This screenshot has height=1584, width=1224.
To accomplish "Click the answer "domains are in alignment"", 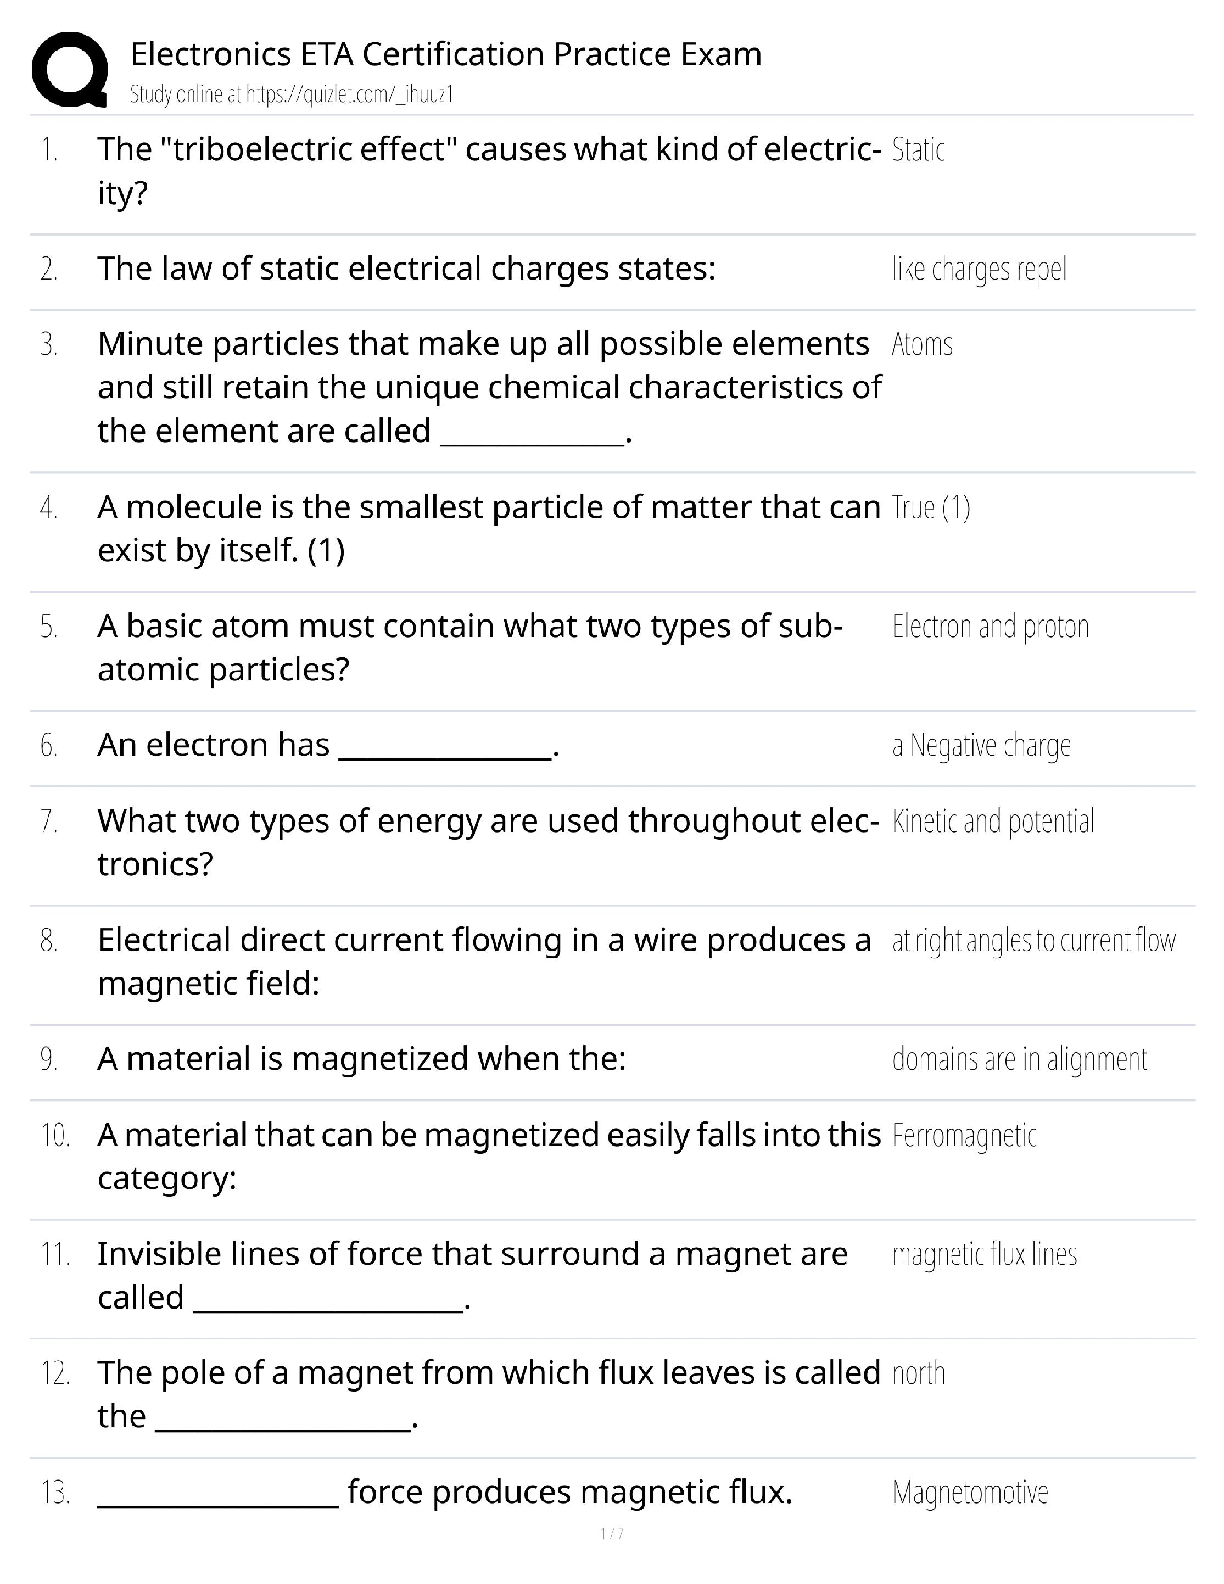I will tap(1019, 1060).
